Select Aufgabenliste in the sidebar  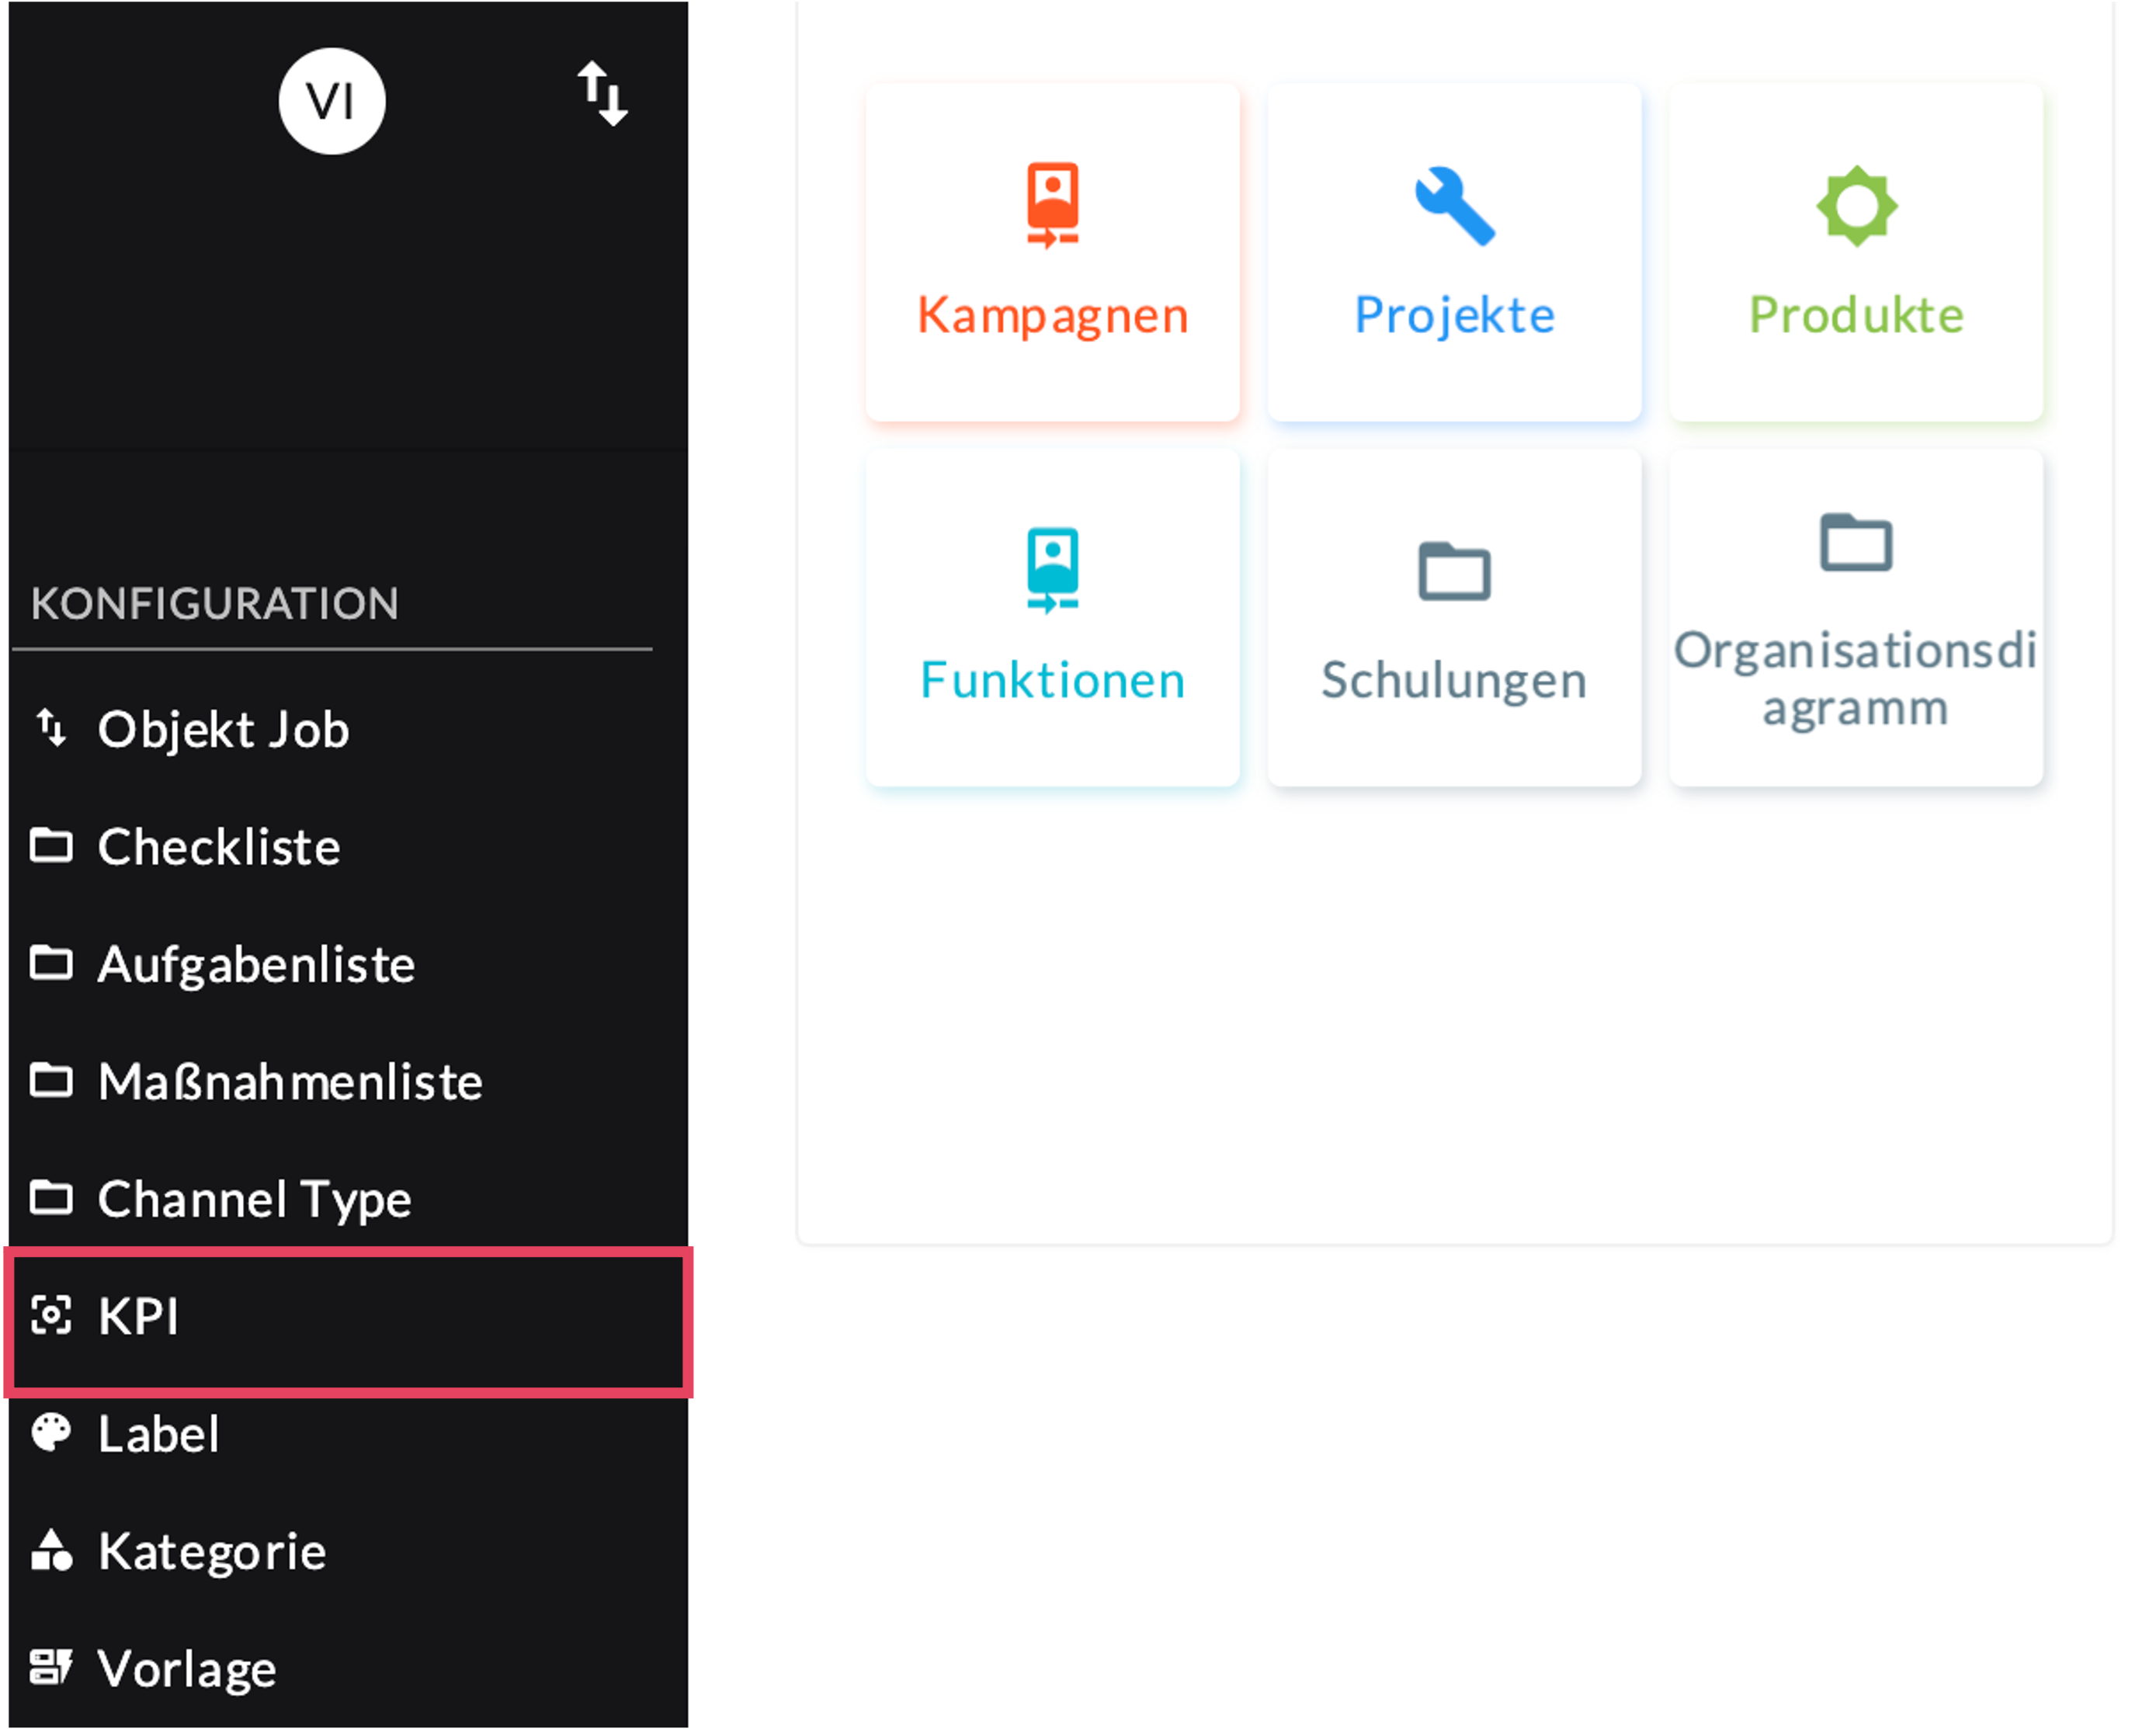tap(256, 964)
